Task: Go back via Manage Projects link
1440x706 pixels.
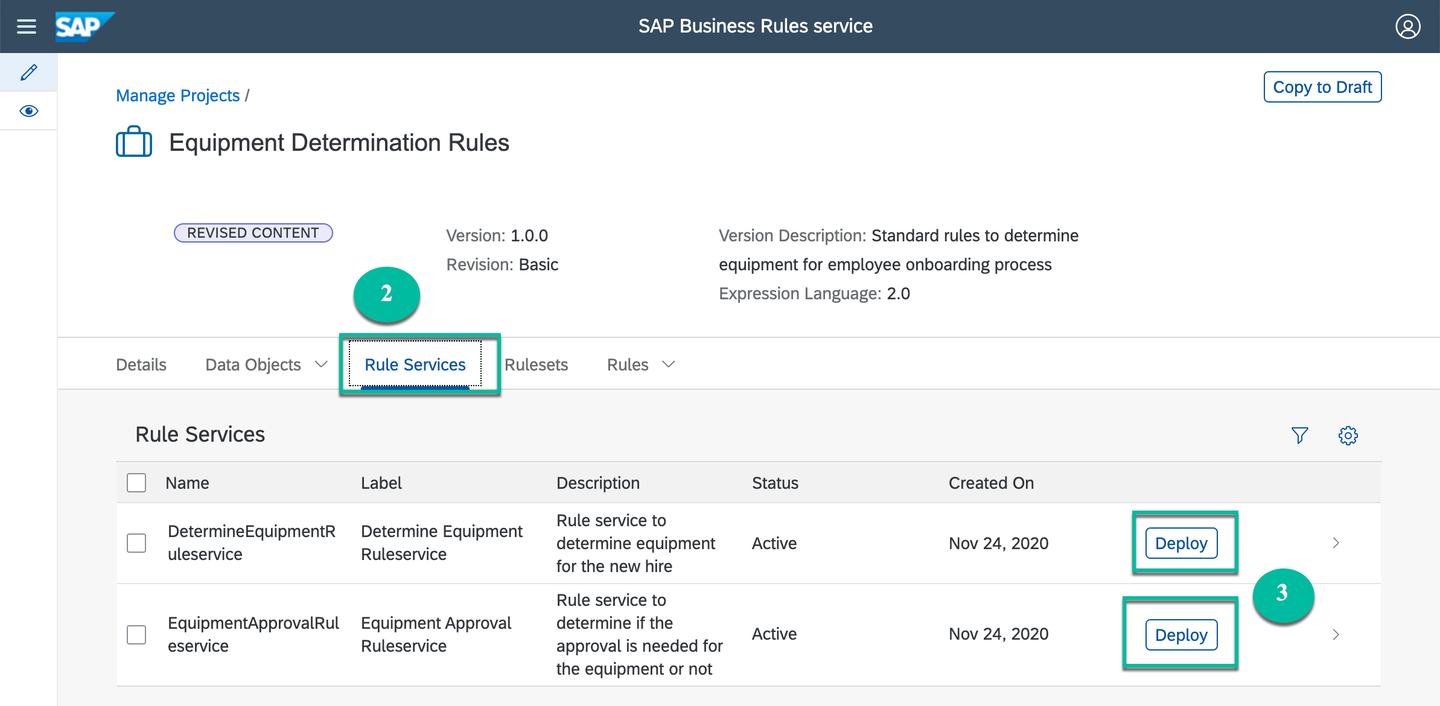Action: click(x=178, y=96)
